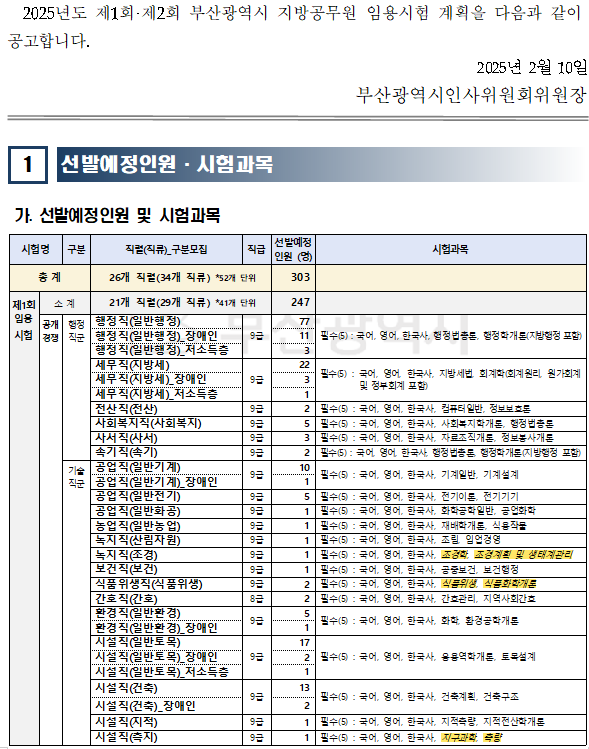Click subjects '지적측량, 지적전산학개론'
Image resolution: width=589 pixels, height=749 pixels.
[493, 722]
